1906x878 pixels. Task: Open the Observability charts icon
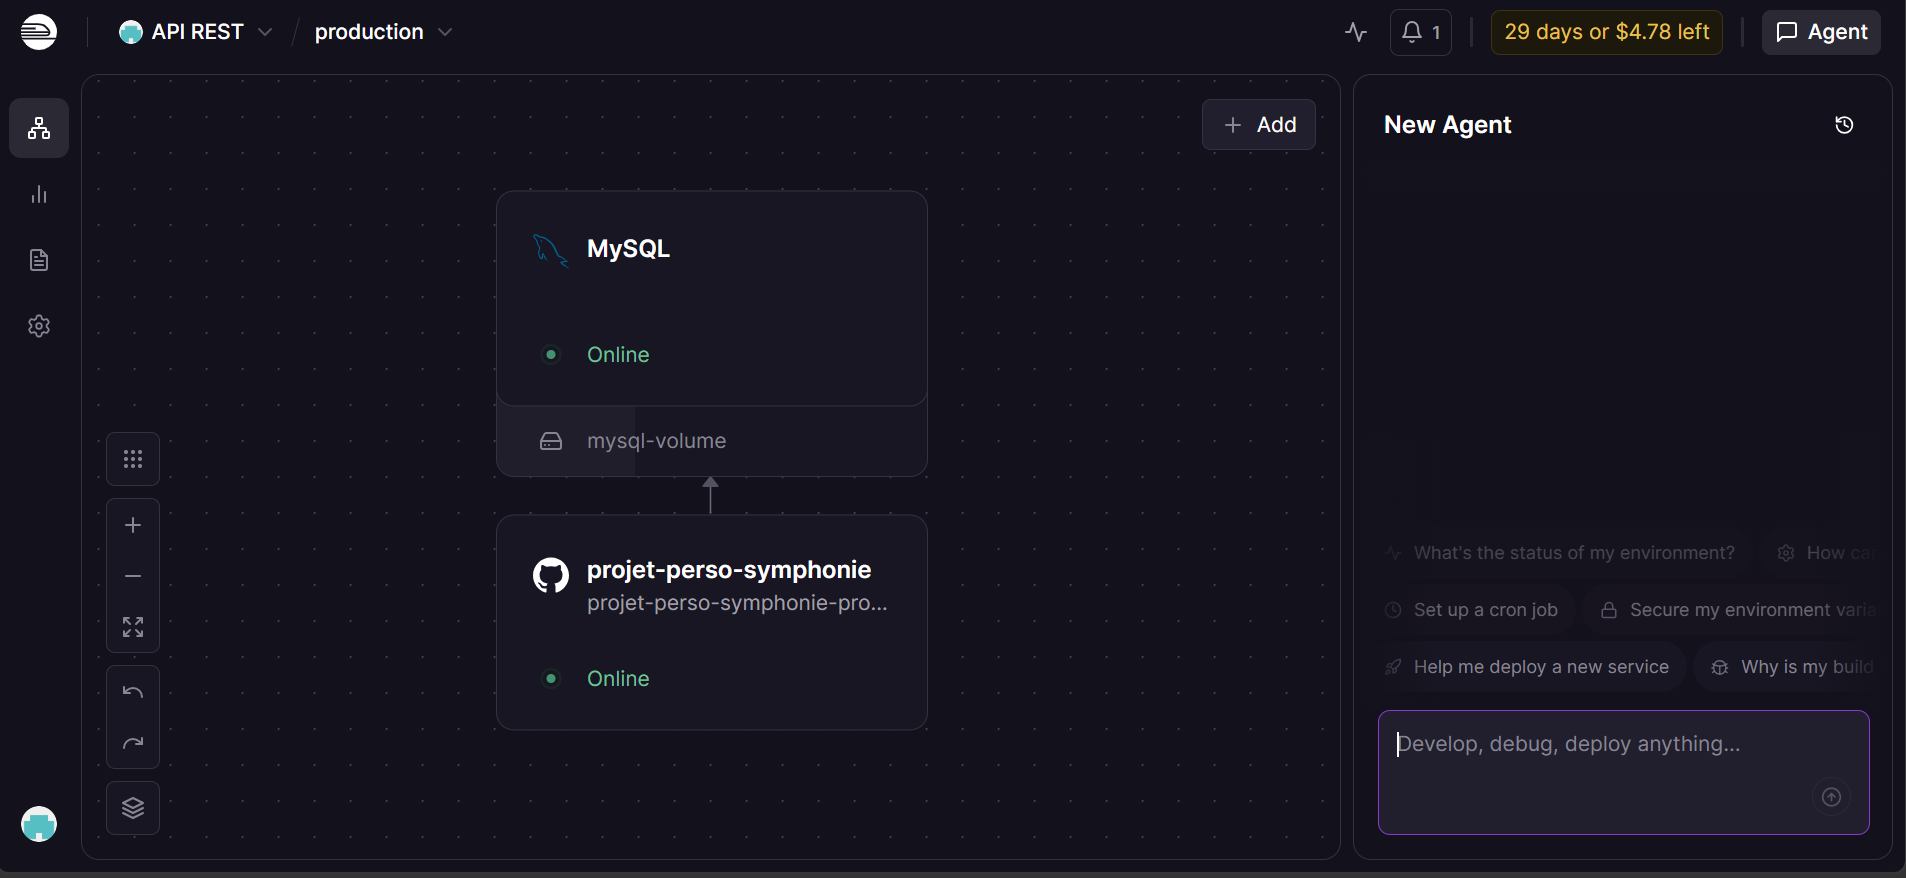click(39, 194)
